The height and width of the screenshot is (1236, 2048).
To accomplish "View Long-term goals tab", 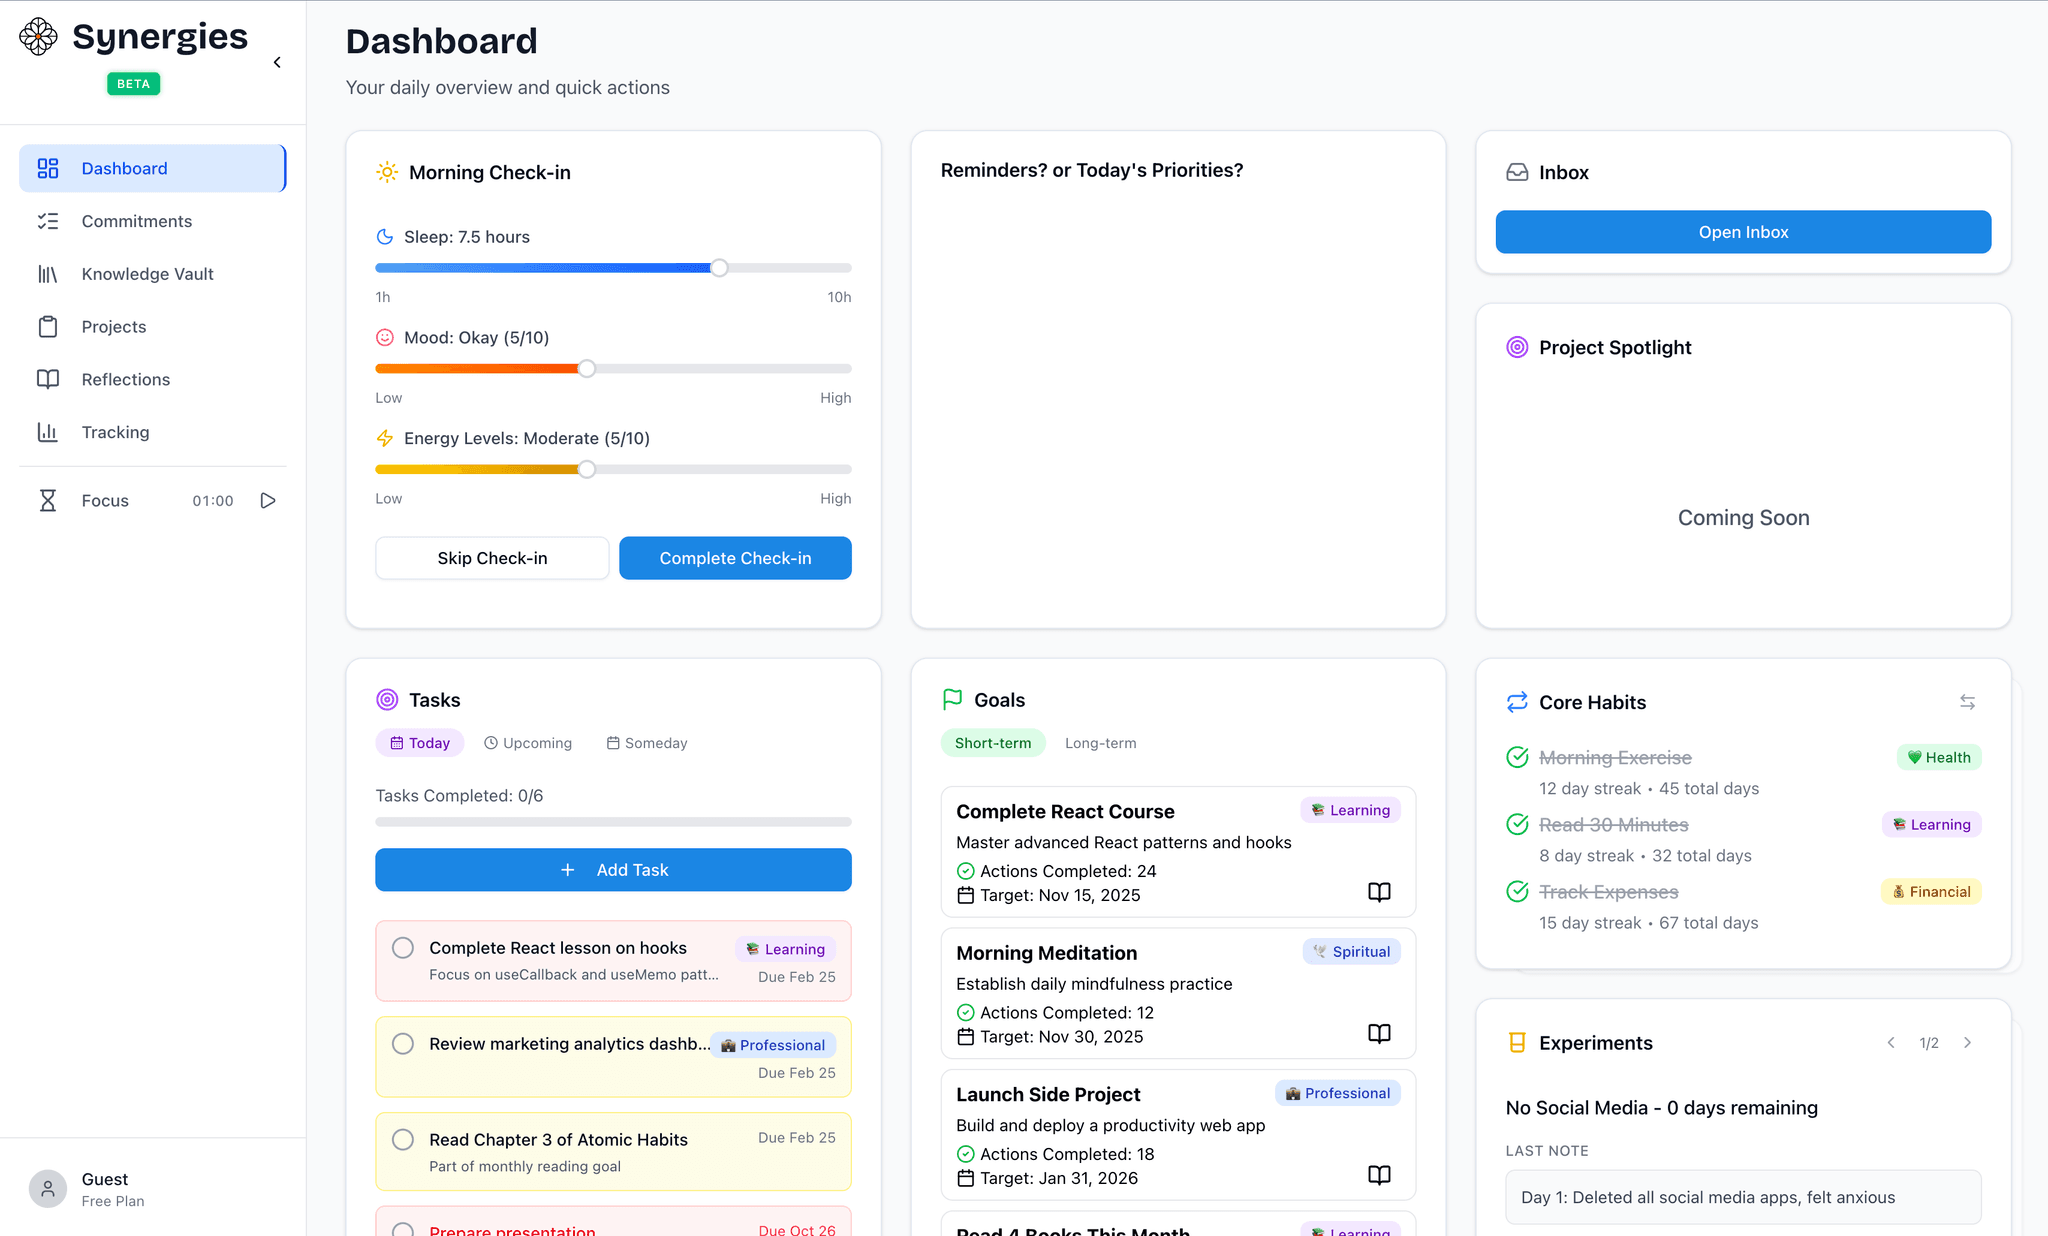I will click(x=1099, y=742).
